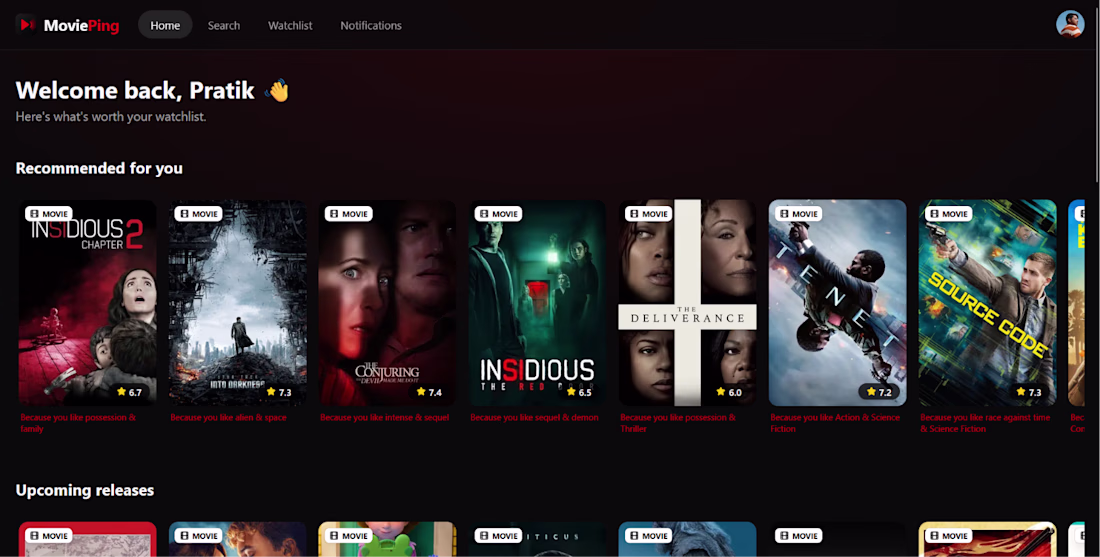
Task: Click the MOVIE badge on Source Code
Action: (949, 214)
